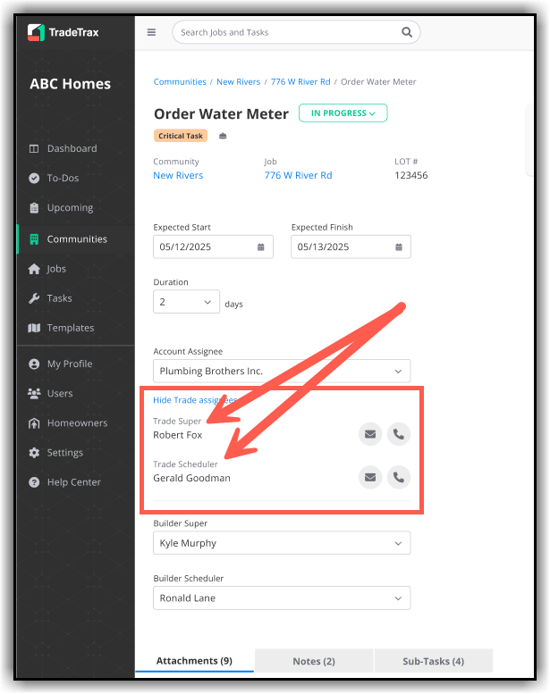The height and width of the screenshot is (694, 550).
Task: Switch to the Notes (2) tab
Action: pos(314,661)
